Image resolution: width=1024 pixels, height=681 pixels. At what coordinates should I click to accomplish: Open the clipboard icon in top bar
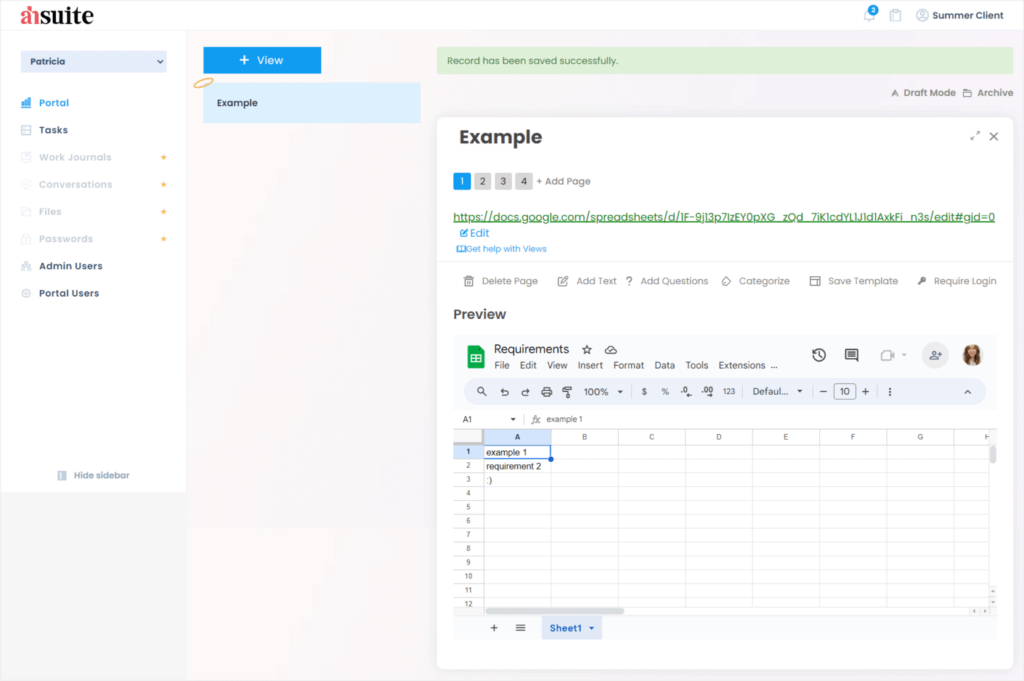point(895,15)
